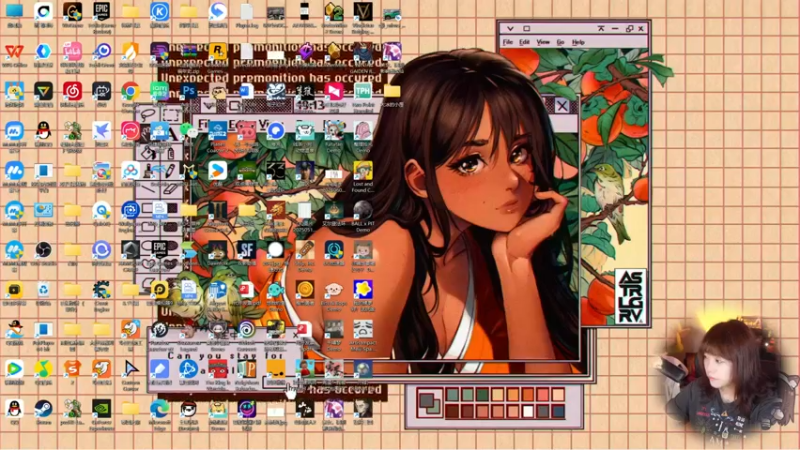Launch WPS Office shortcut
Image resolution: width=800 pixels, height=450 pixels.
[14, 52]
